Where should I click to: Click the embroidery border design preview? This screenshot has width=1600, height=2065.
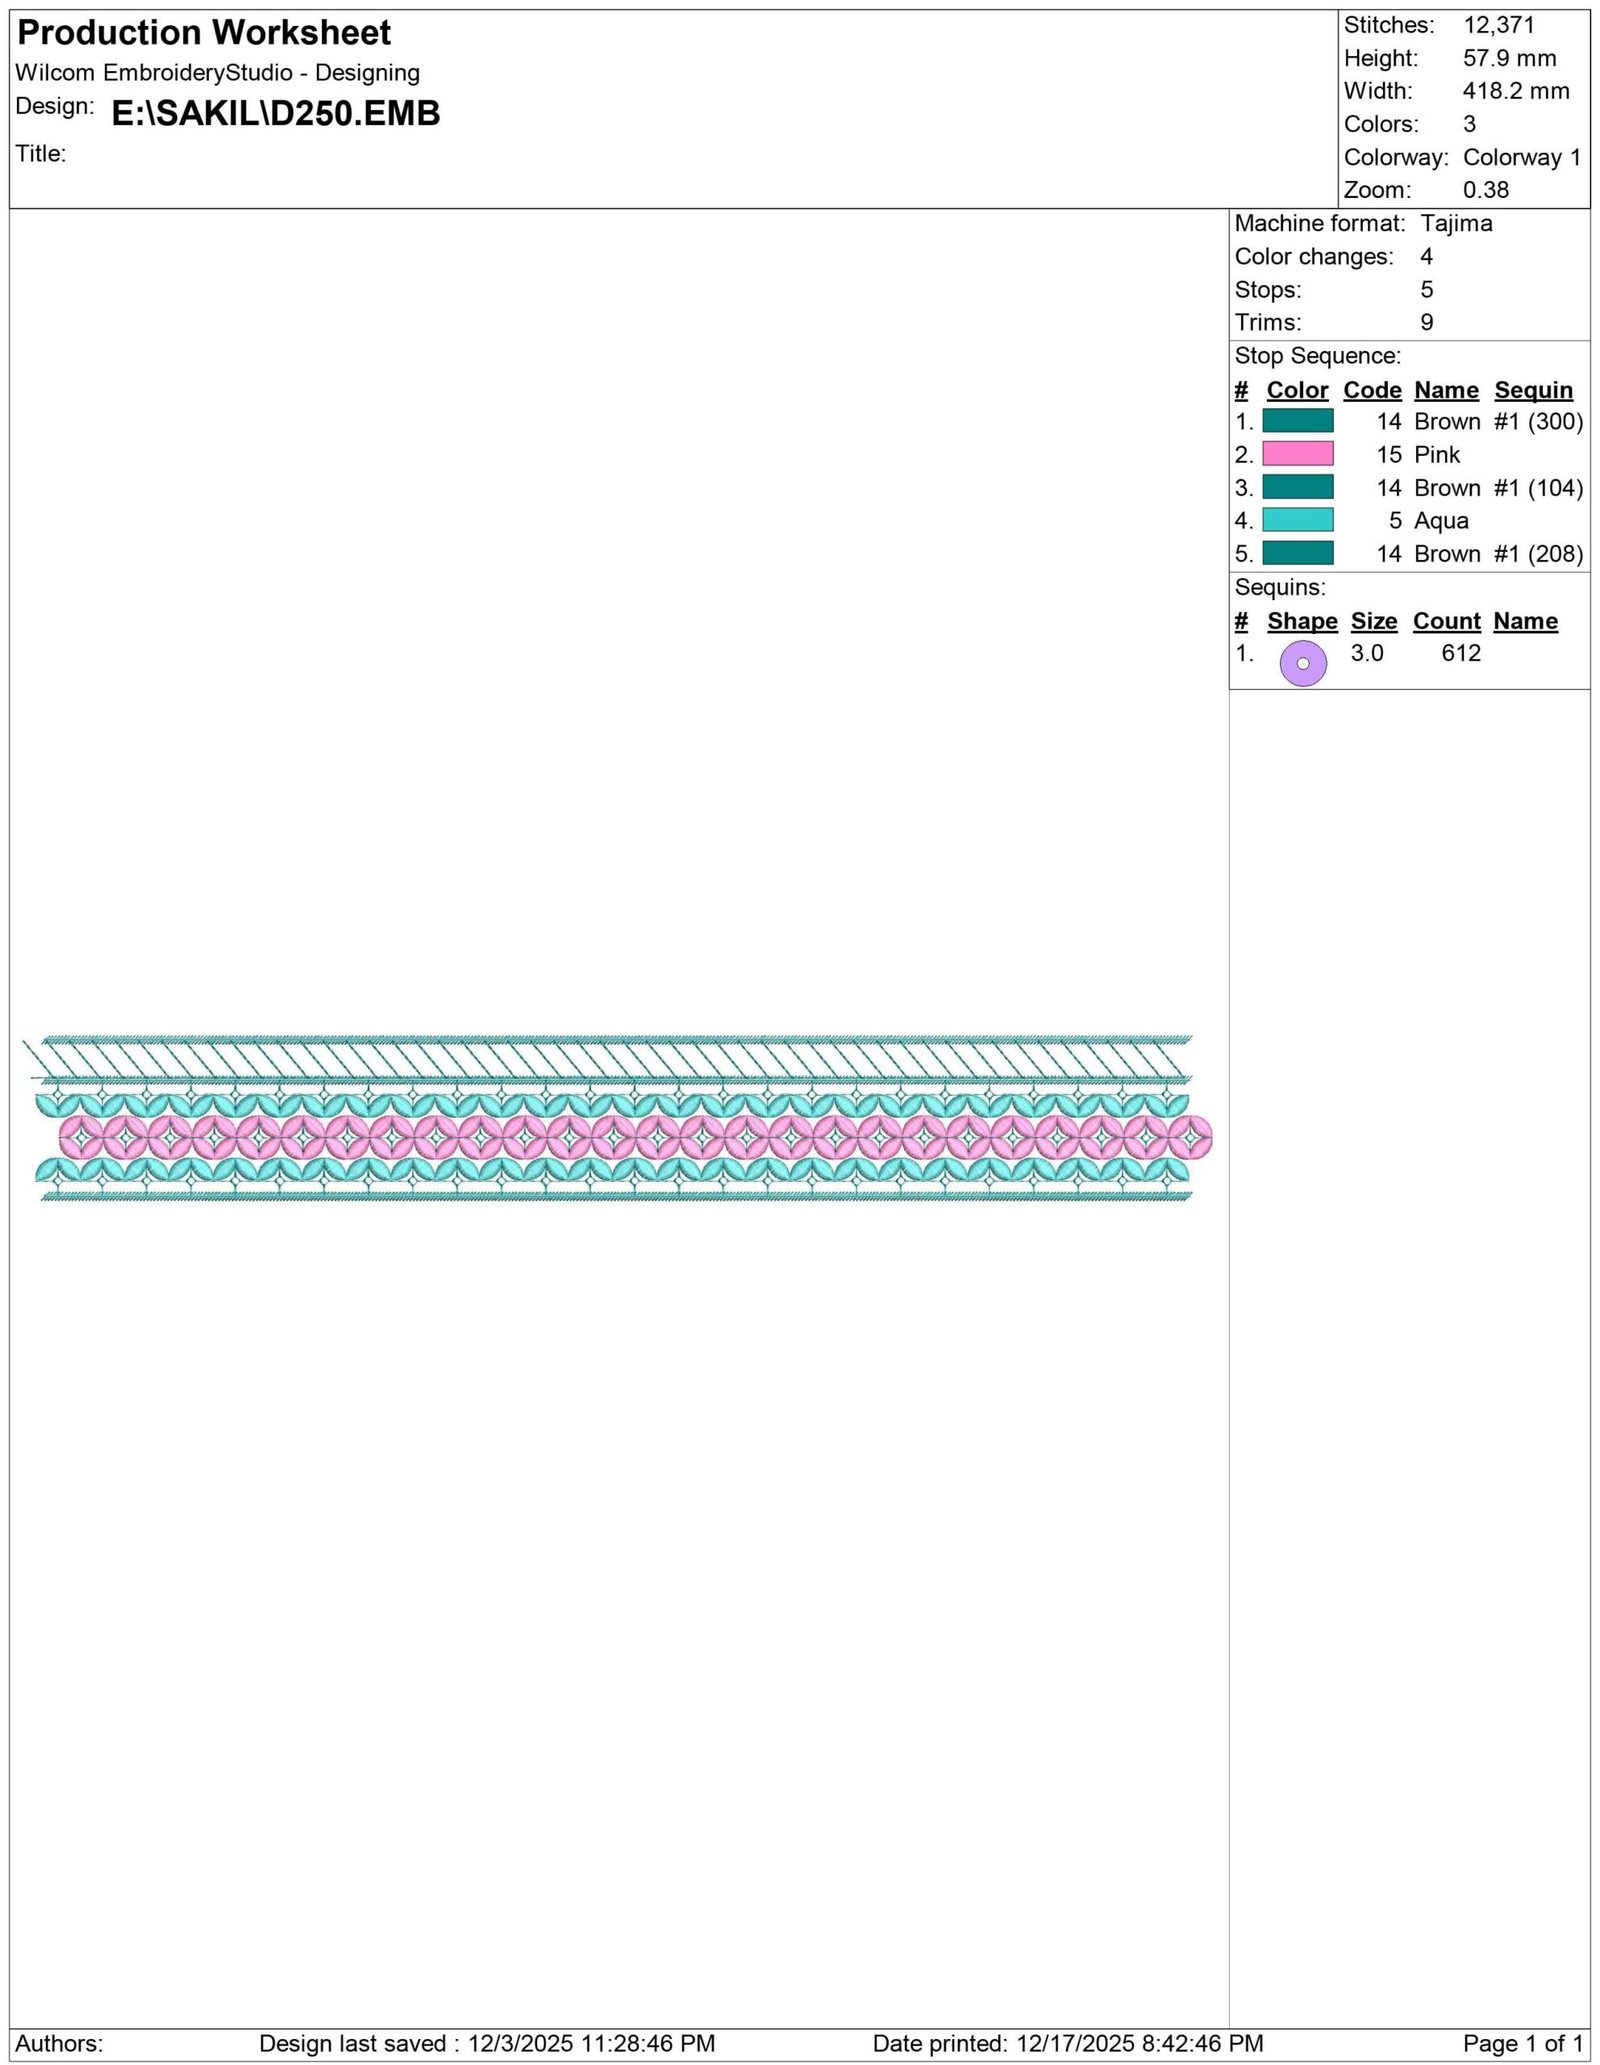tap(618, 1117)
